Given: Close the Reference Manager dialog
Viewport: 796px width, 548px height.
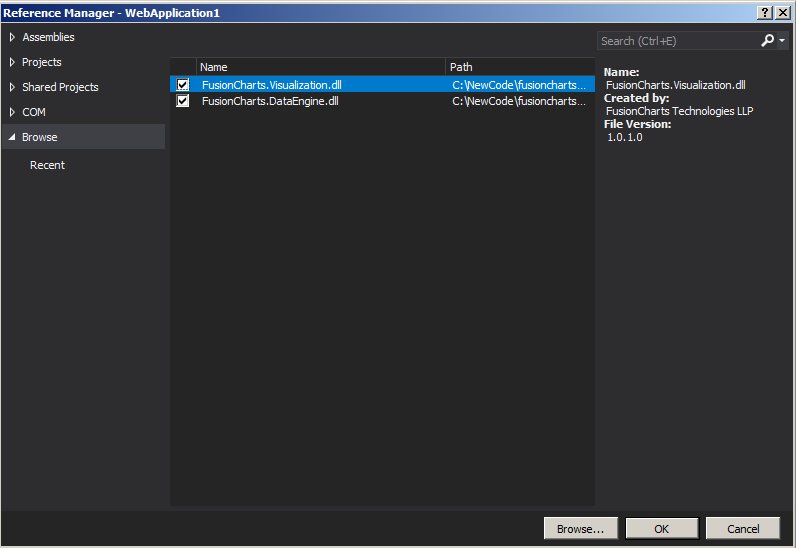Looking at the screenshot, I should click(783, 12).
